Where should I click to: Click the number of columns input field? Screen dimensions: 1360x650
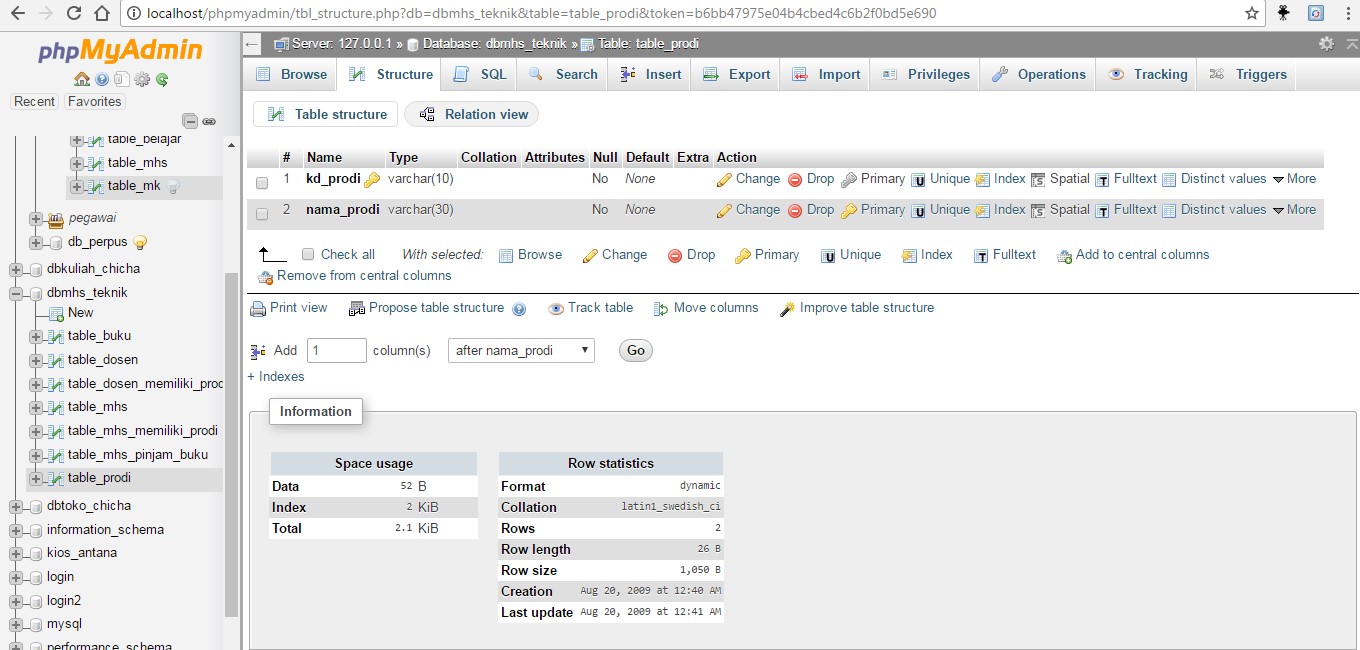coord(337,351)
